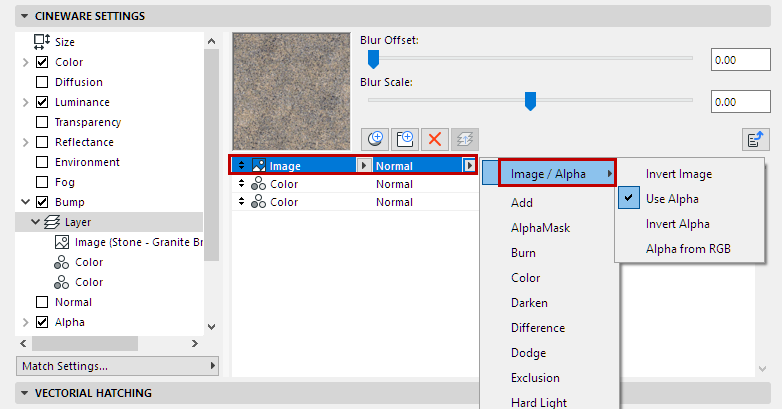The width and height of the screenshot is (782, 409).
Task: Collapse the Layer tree node
Action: click(x=35, y=222)
